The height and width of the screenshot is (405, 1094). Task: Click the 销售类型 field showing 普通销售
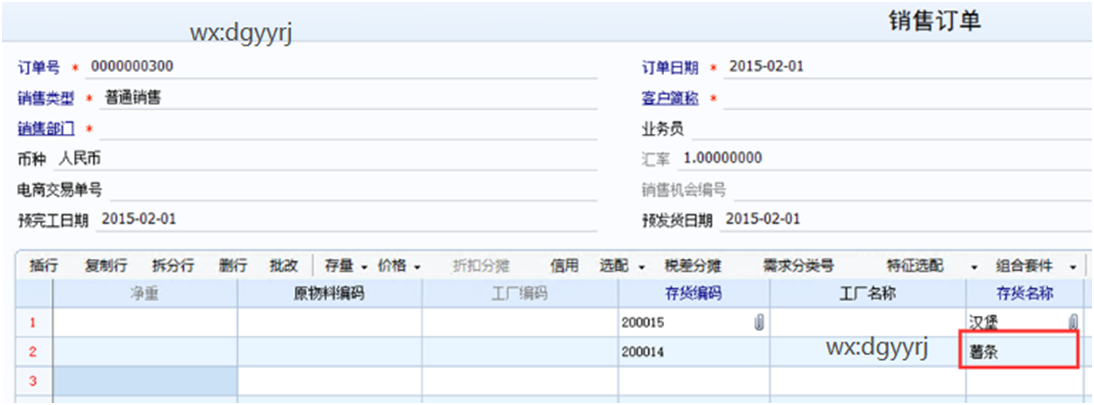(348, 98)
